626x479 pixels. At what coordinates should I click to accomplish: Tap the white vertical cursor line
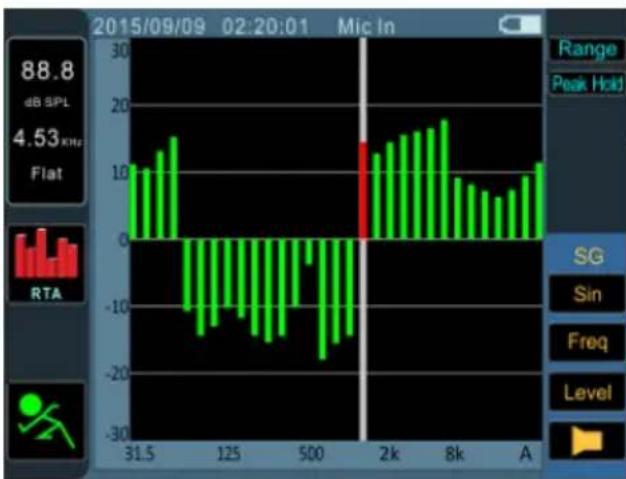363,339
